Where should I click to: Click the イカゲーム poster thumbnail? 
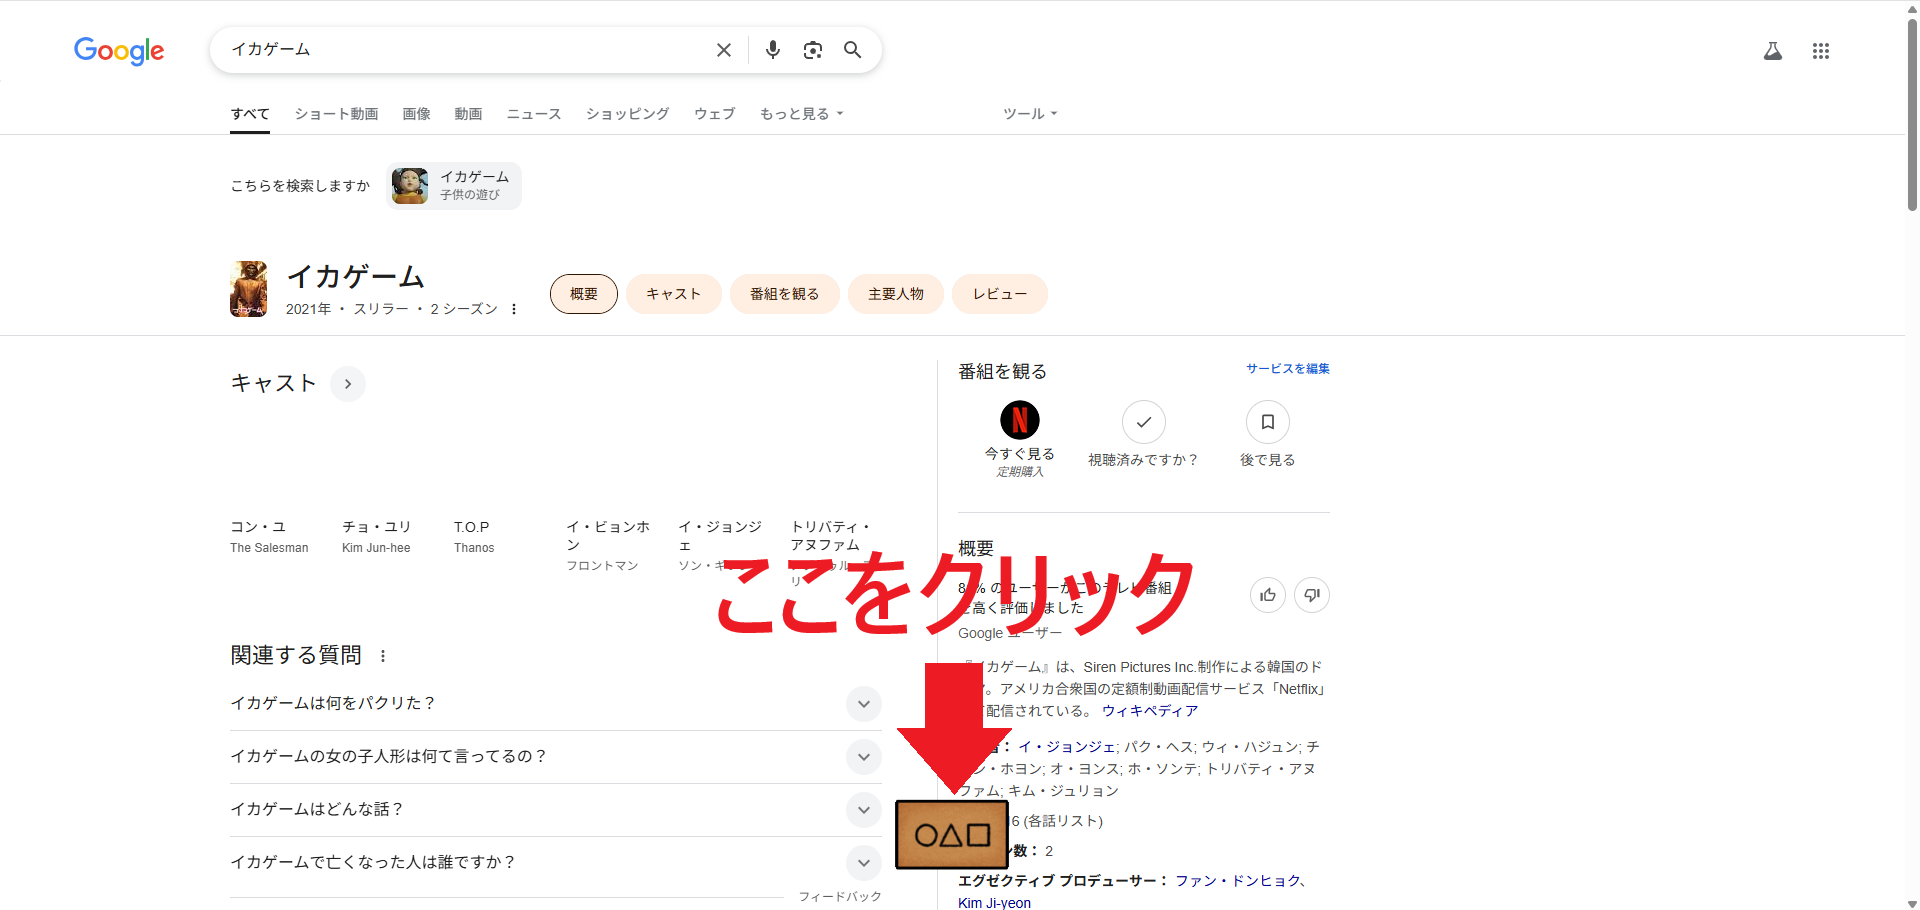pyautogui.click(x=249, y=289)
